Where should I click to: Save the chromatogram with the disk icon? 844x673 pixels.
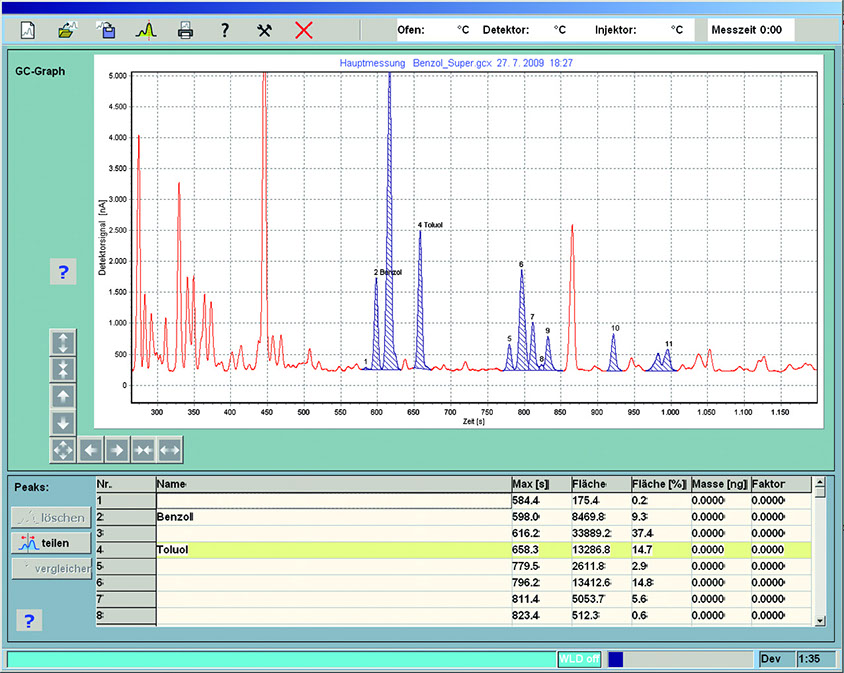106,30
